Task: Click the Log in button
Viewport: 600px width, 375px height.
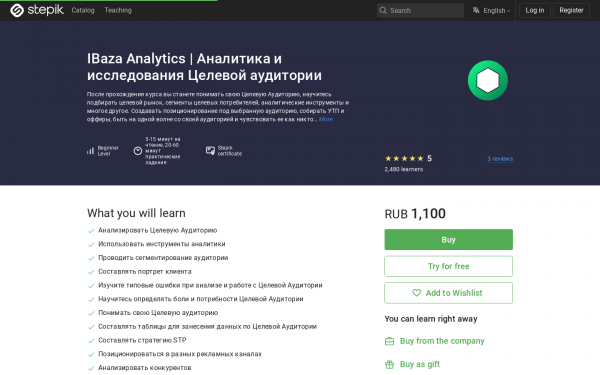Action: pyautogui.click(x=535, y=10)
